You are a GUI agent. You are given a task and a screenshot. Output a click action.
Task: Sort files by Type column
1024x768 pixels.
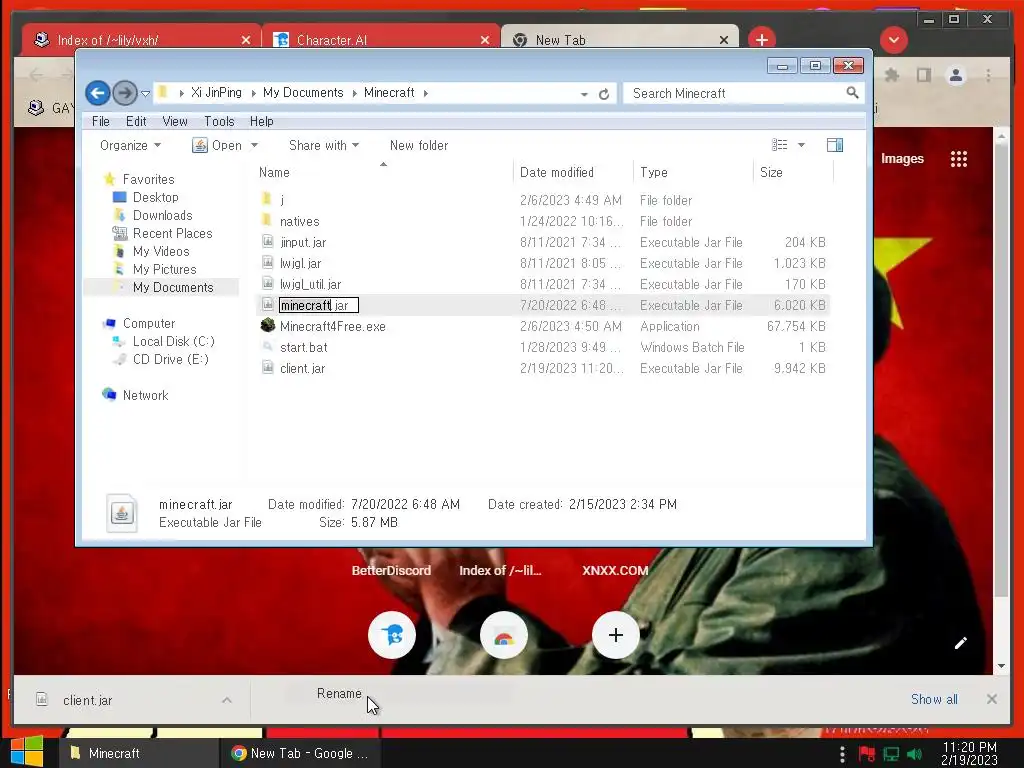pos(654,172)
